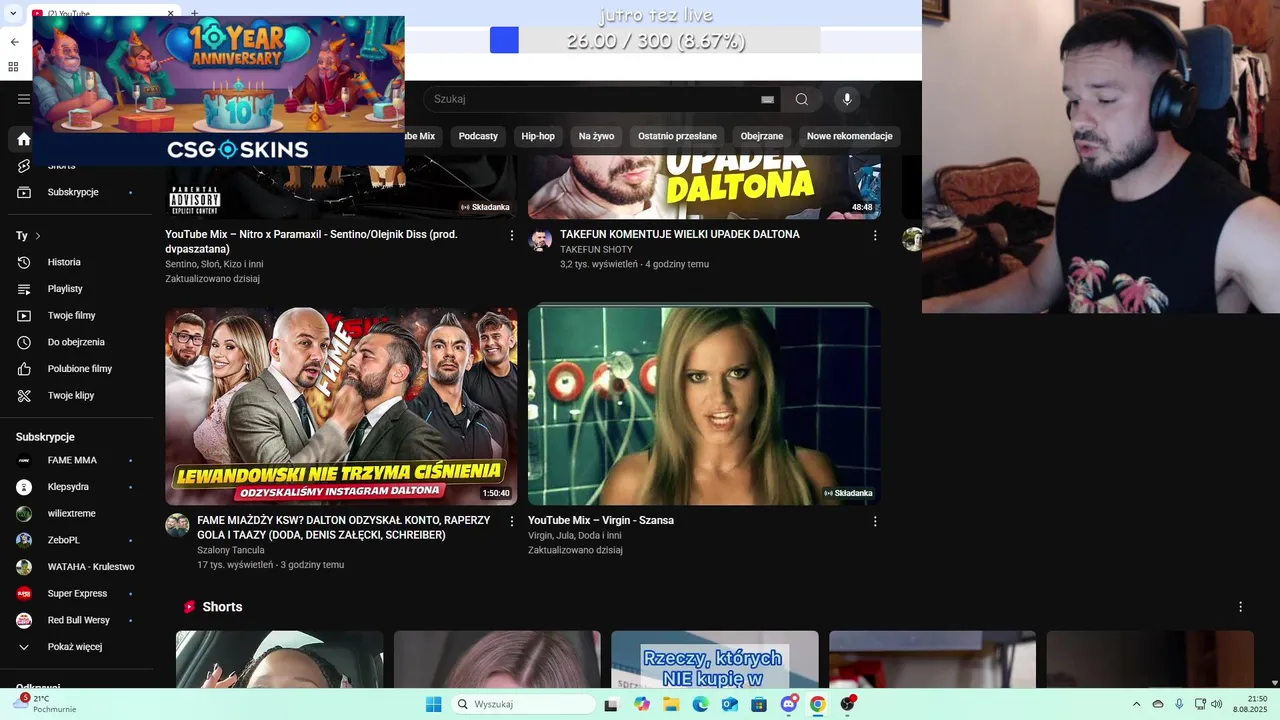Click browser back arrow
Screen dimensions: 1280x720
click(14, 42)
